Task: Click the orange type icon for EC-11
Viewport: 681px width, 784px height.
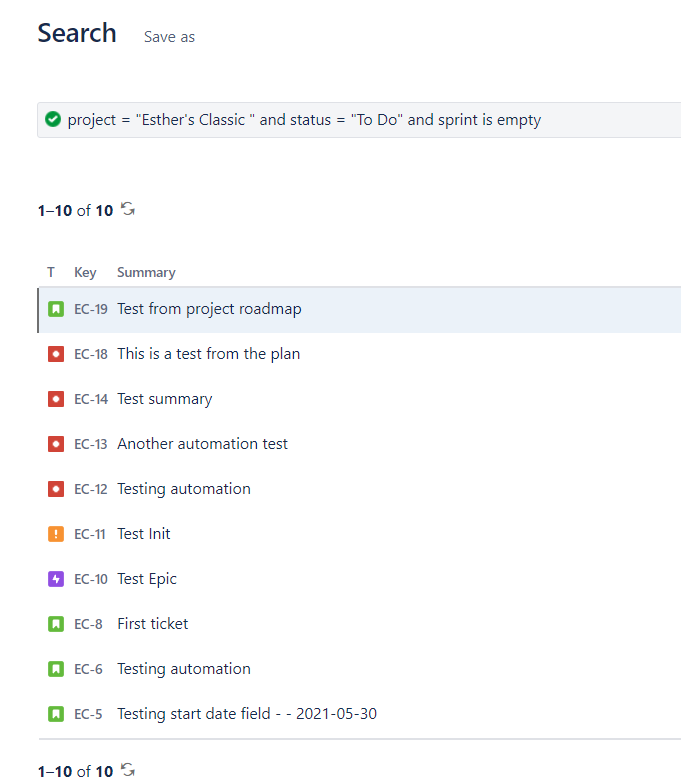Action: (56, 534)
